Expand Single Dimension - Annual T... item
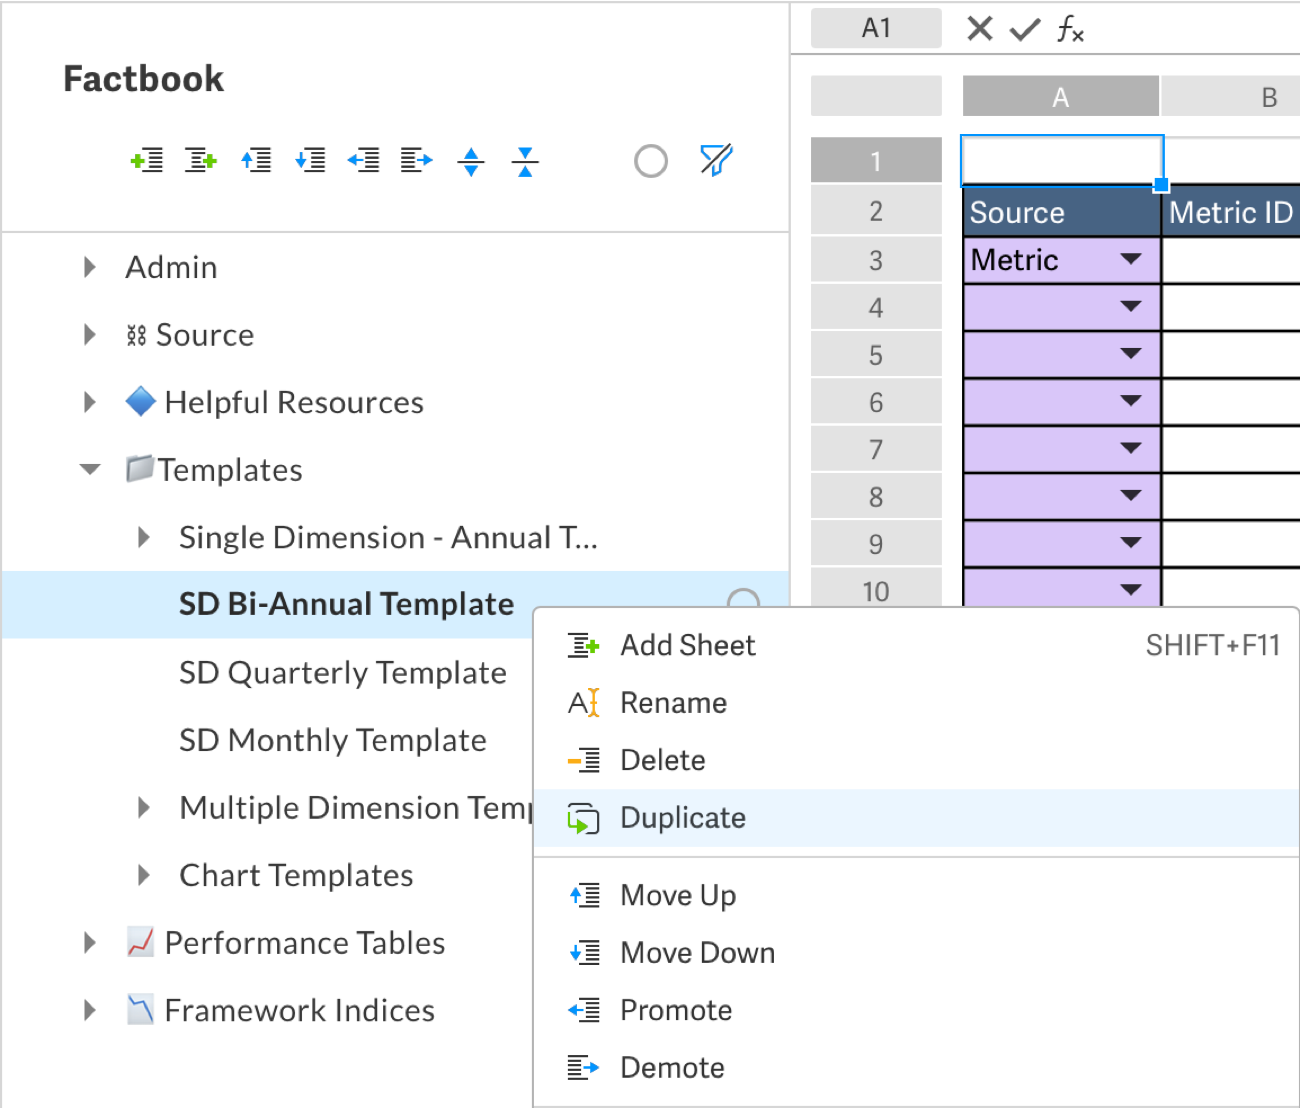1300x1108 pixels. click(x=144, y=537)
